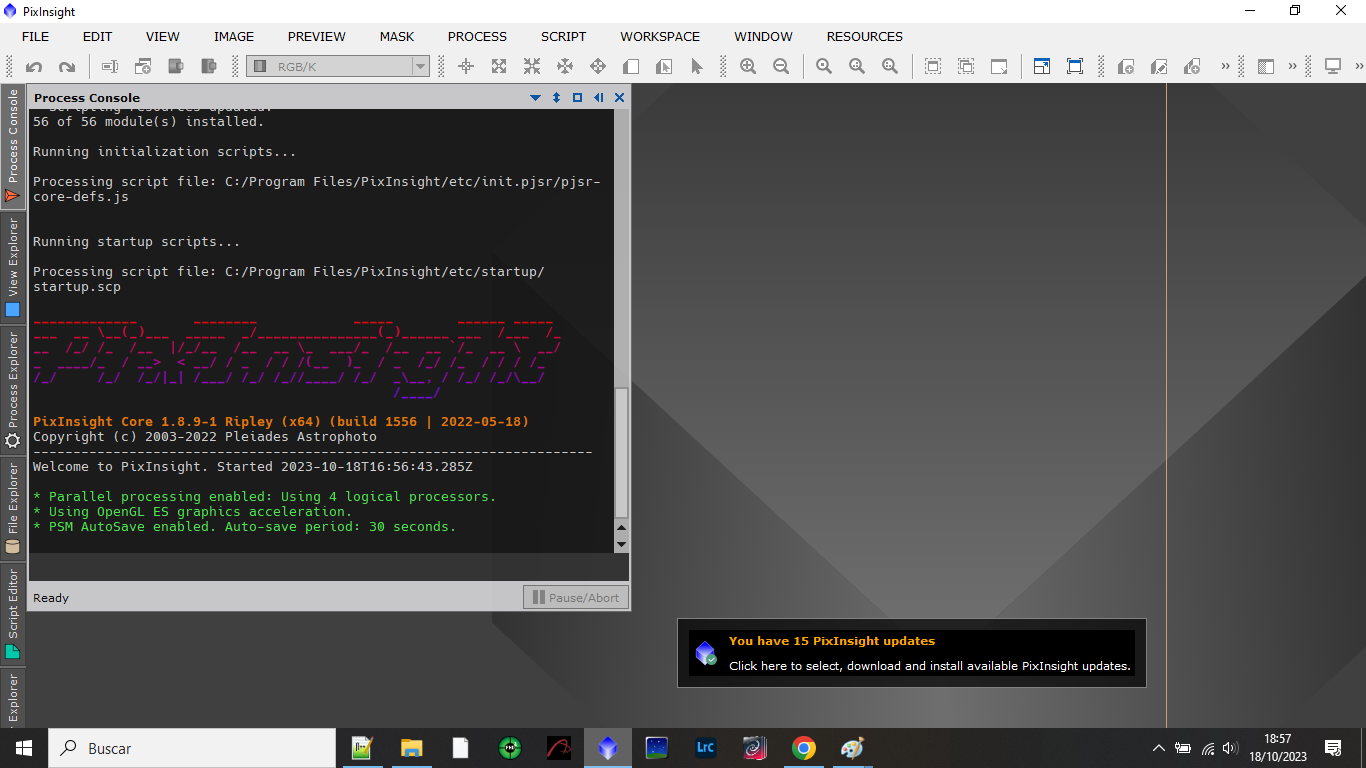Click the console vertical scrollbar thumb
The image size is (1366, 768).
[621, 452]
